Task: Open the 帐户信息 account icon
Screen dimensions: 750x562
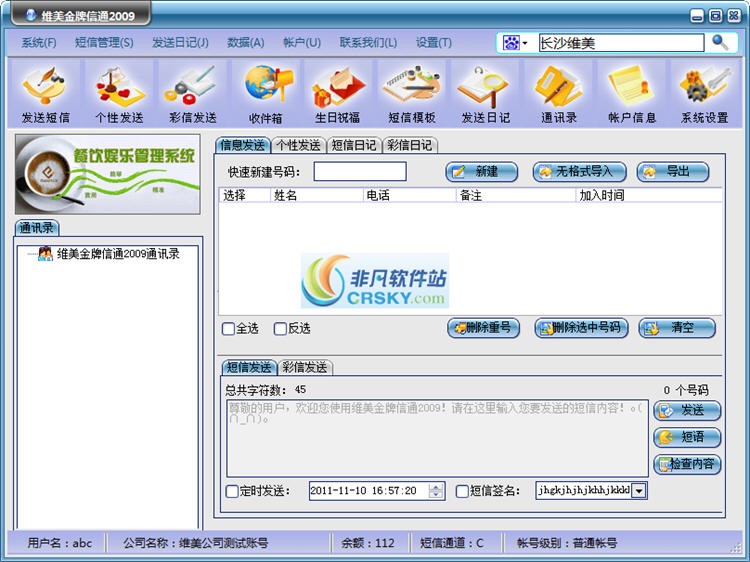Action: click(631, 94)
